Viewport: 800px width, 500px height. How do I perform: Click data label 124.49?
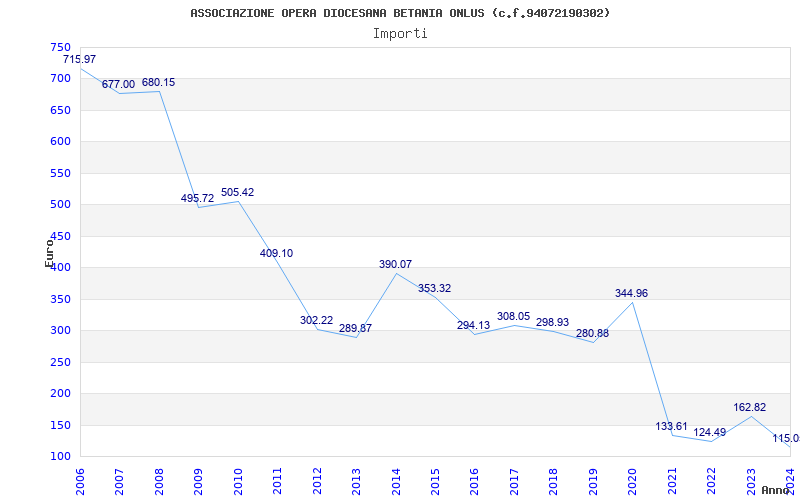coord(710,432)
